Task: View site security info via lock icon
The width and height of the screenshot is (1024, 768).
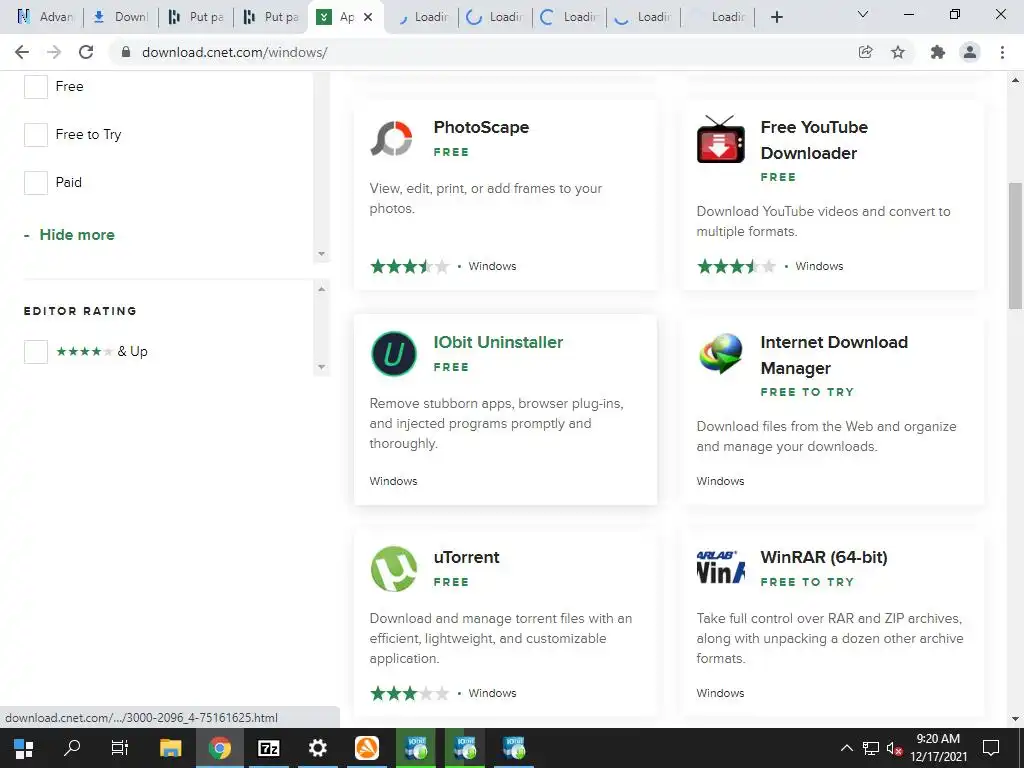Action: 126,52
